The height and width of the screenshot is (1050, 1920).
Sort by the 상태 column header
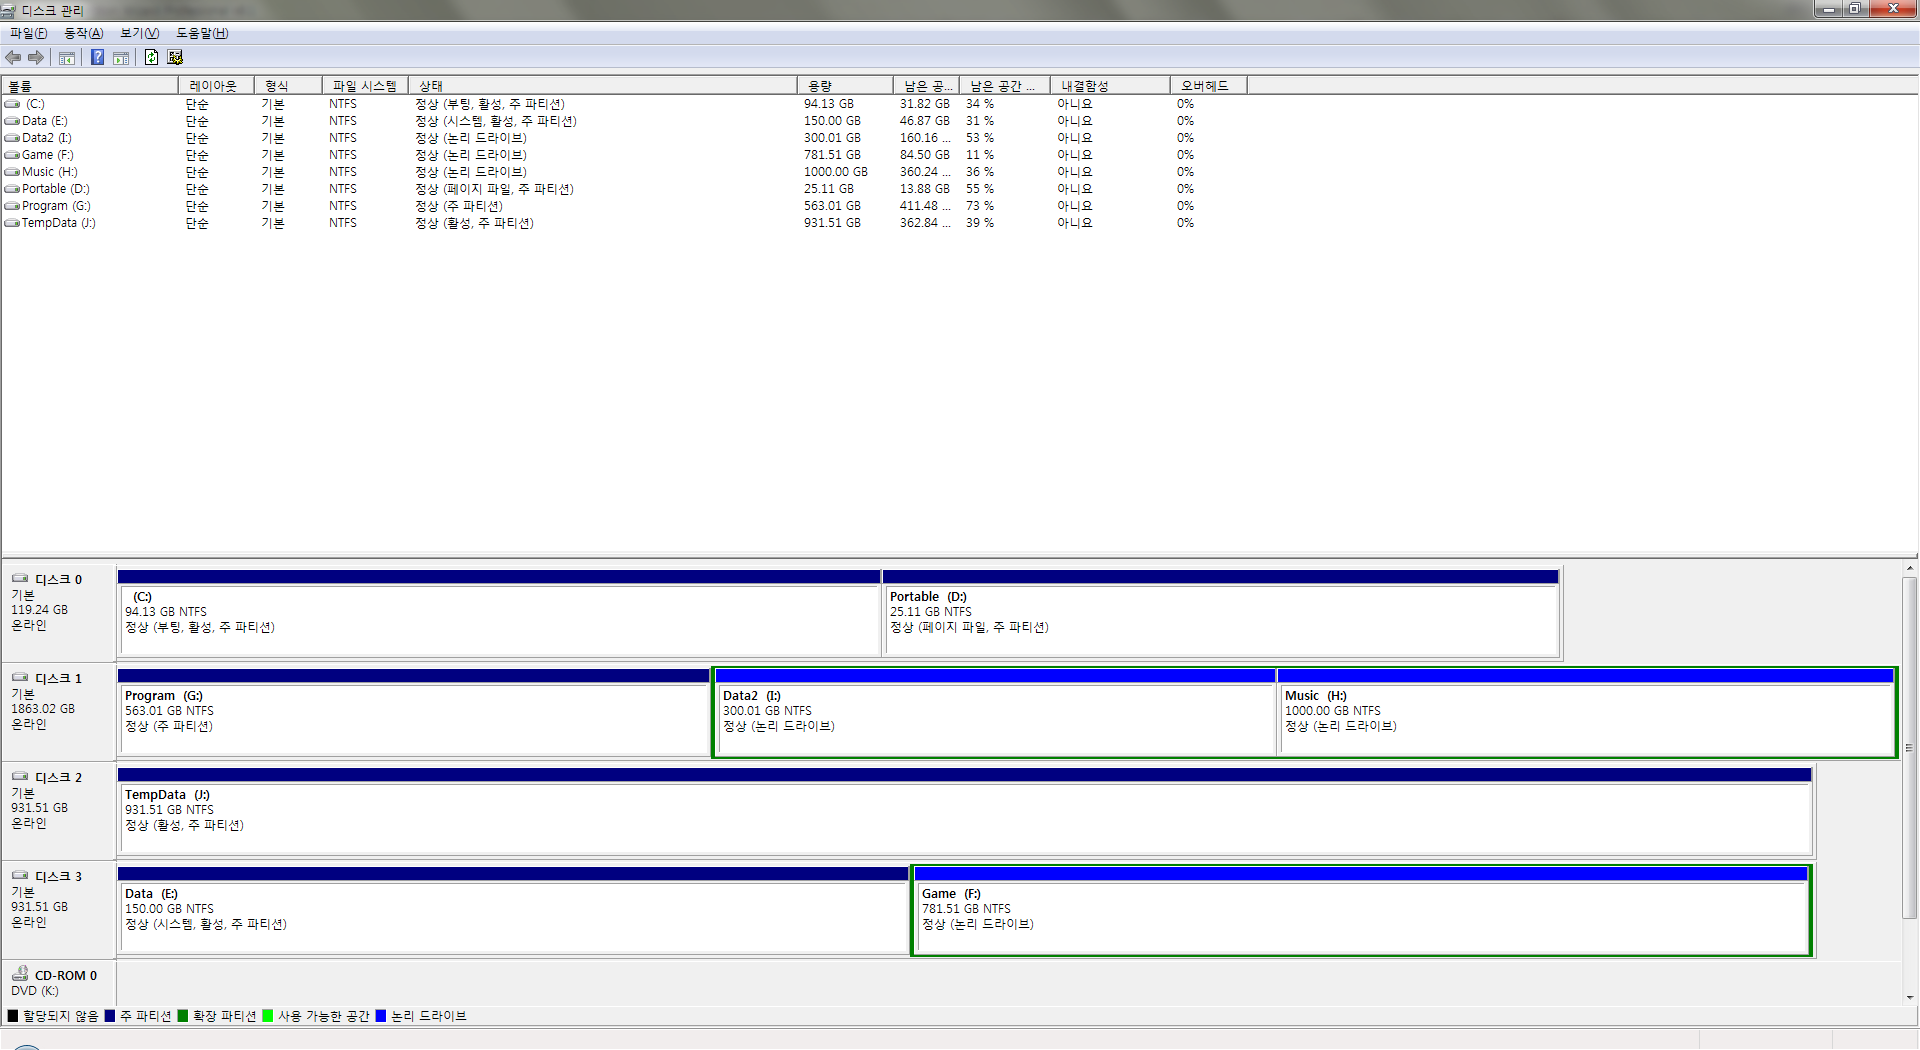coord(603,86)
